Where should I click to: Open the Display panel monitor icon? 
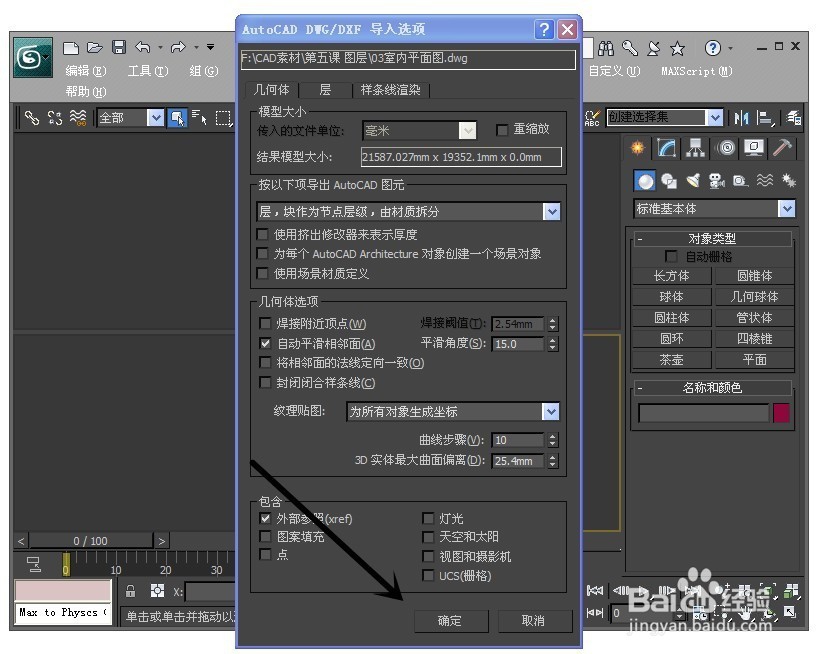[x=754, y=148]
